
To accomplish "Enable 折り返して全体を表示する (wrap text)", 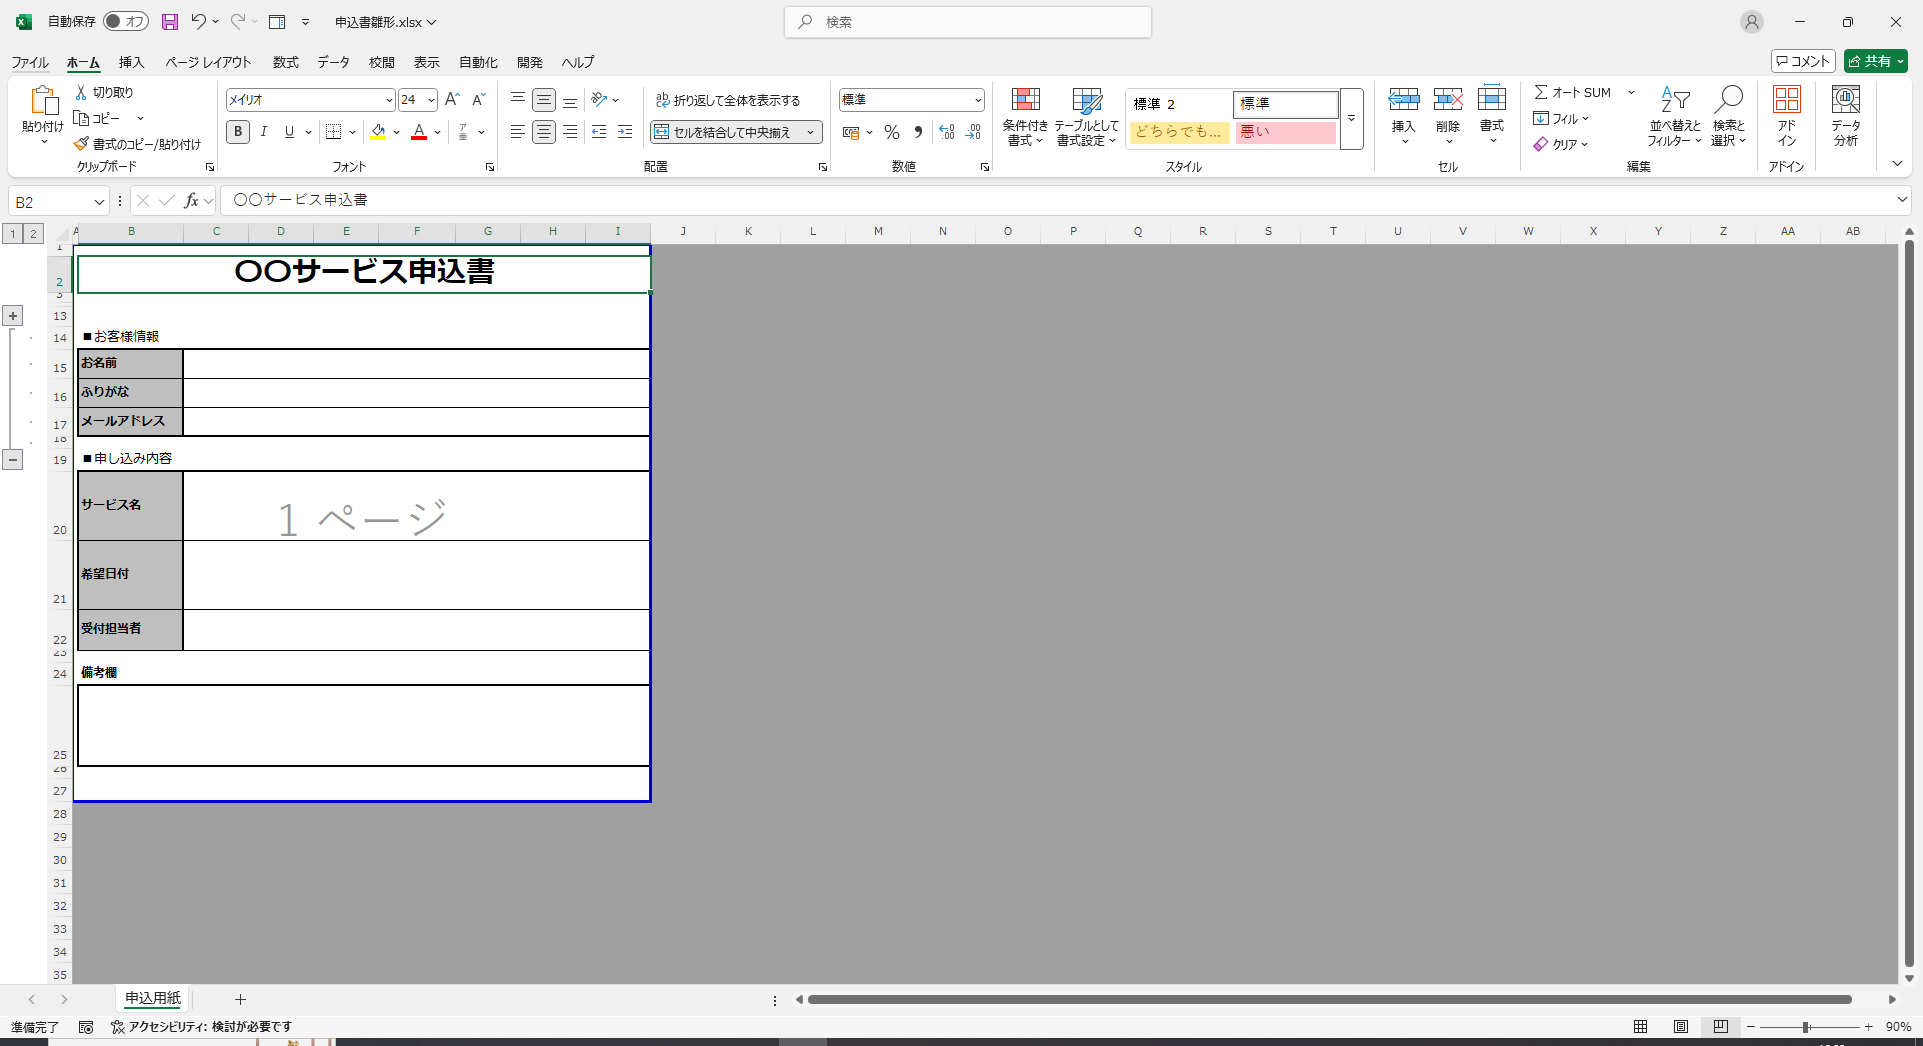I will (729, 99).
